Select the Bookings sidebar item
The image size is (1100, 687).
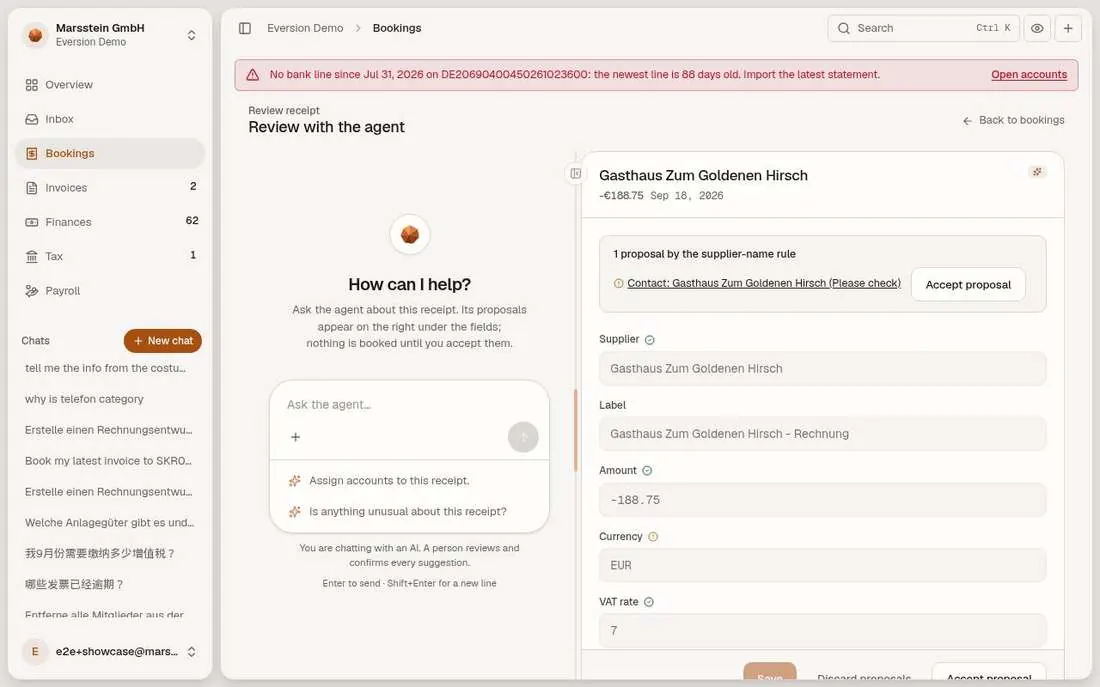coord(109,154)
